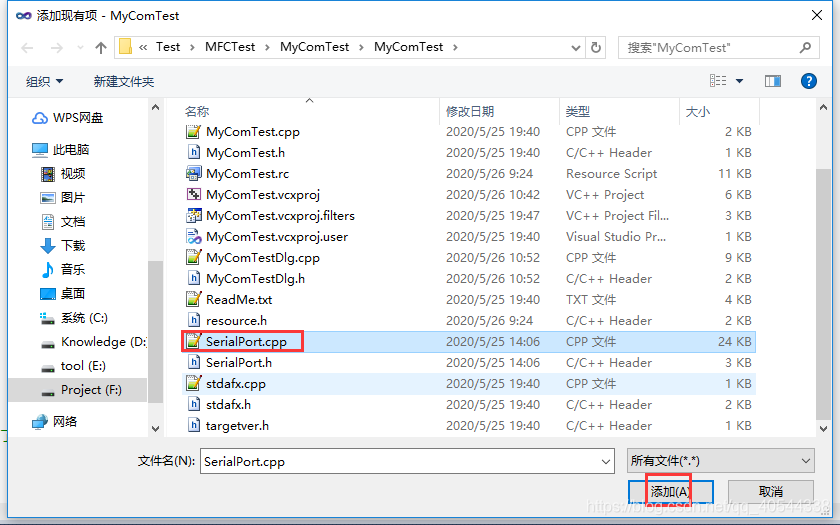Sort by the 大小 column header

[698, 111]
